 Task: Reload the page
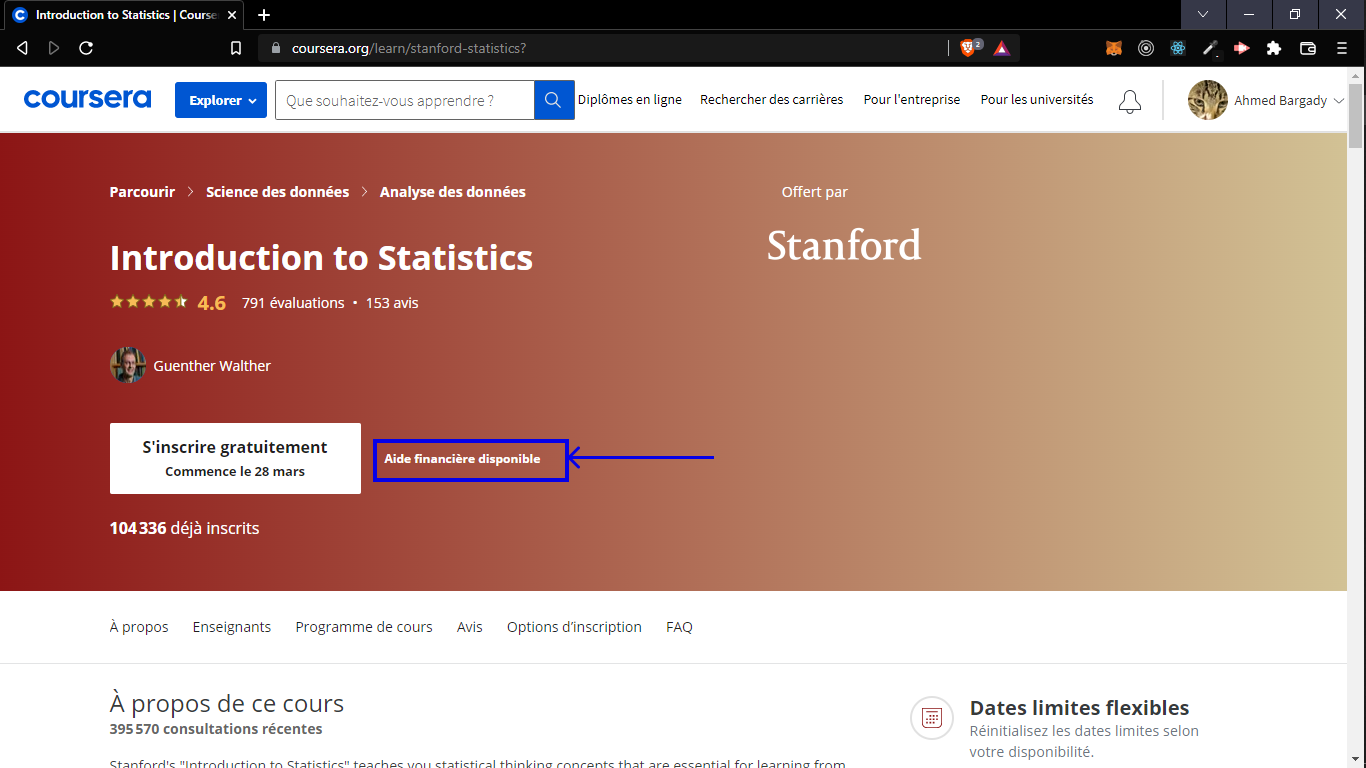pyautogui.click(x=86, y=48)
